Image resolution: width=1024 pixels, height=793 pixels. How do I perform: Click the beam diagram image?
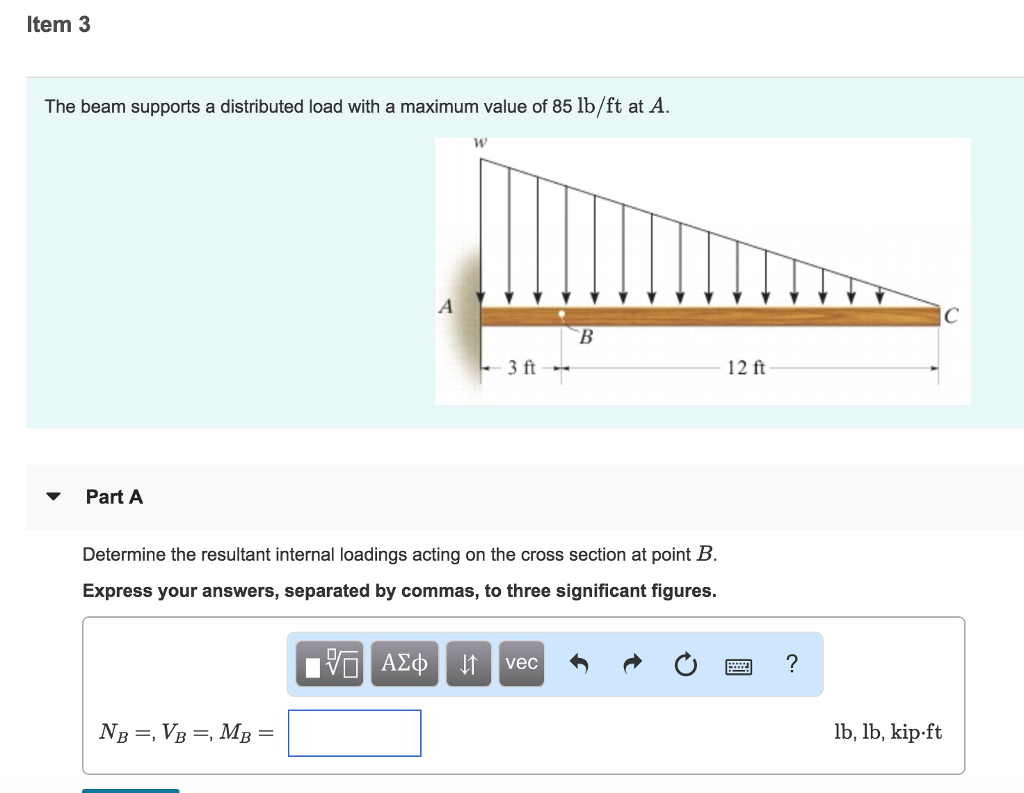coord(702,270)
